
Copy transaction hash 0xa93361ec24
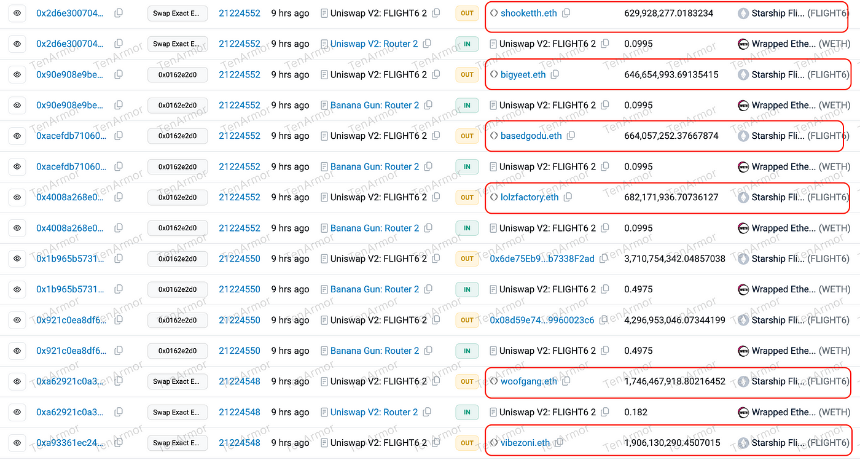[118, 442]
